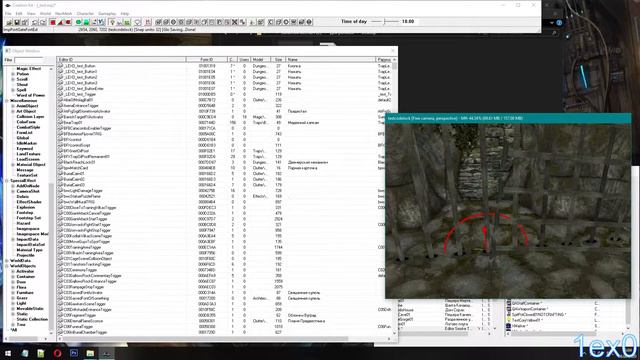Click the render window title bar
This screenshot has height=360, width=640.
[508, 118]
